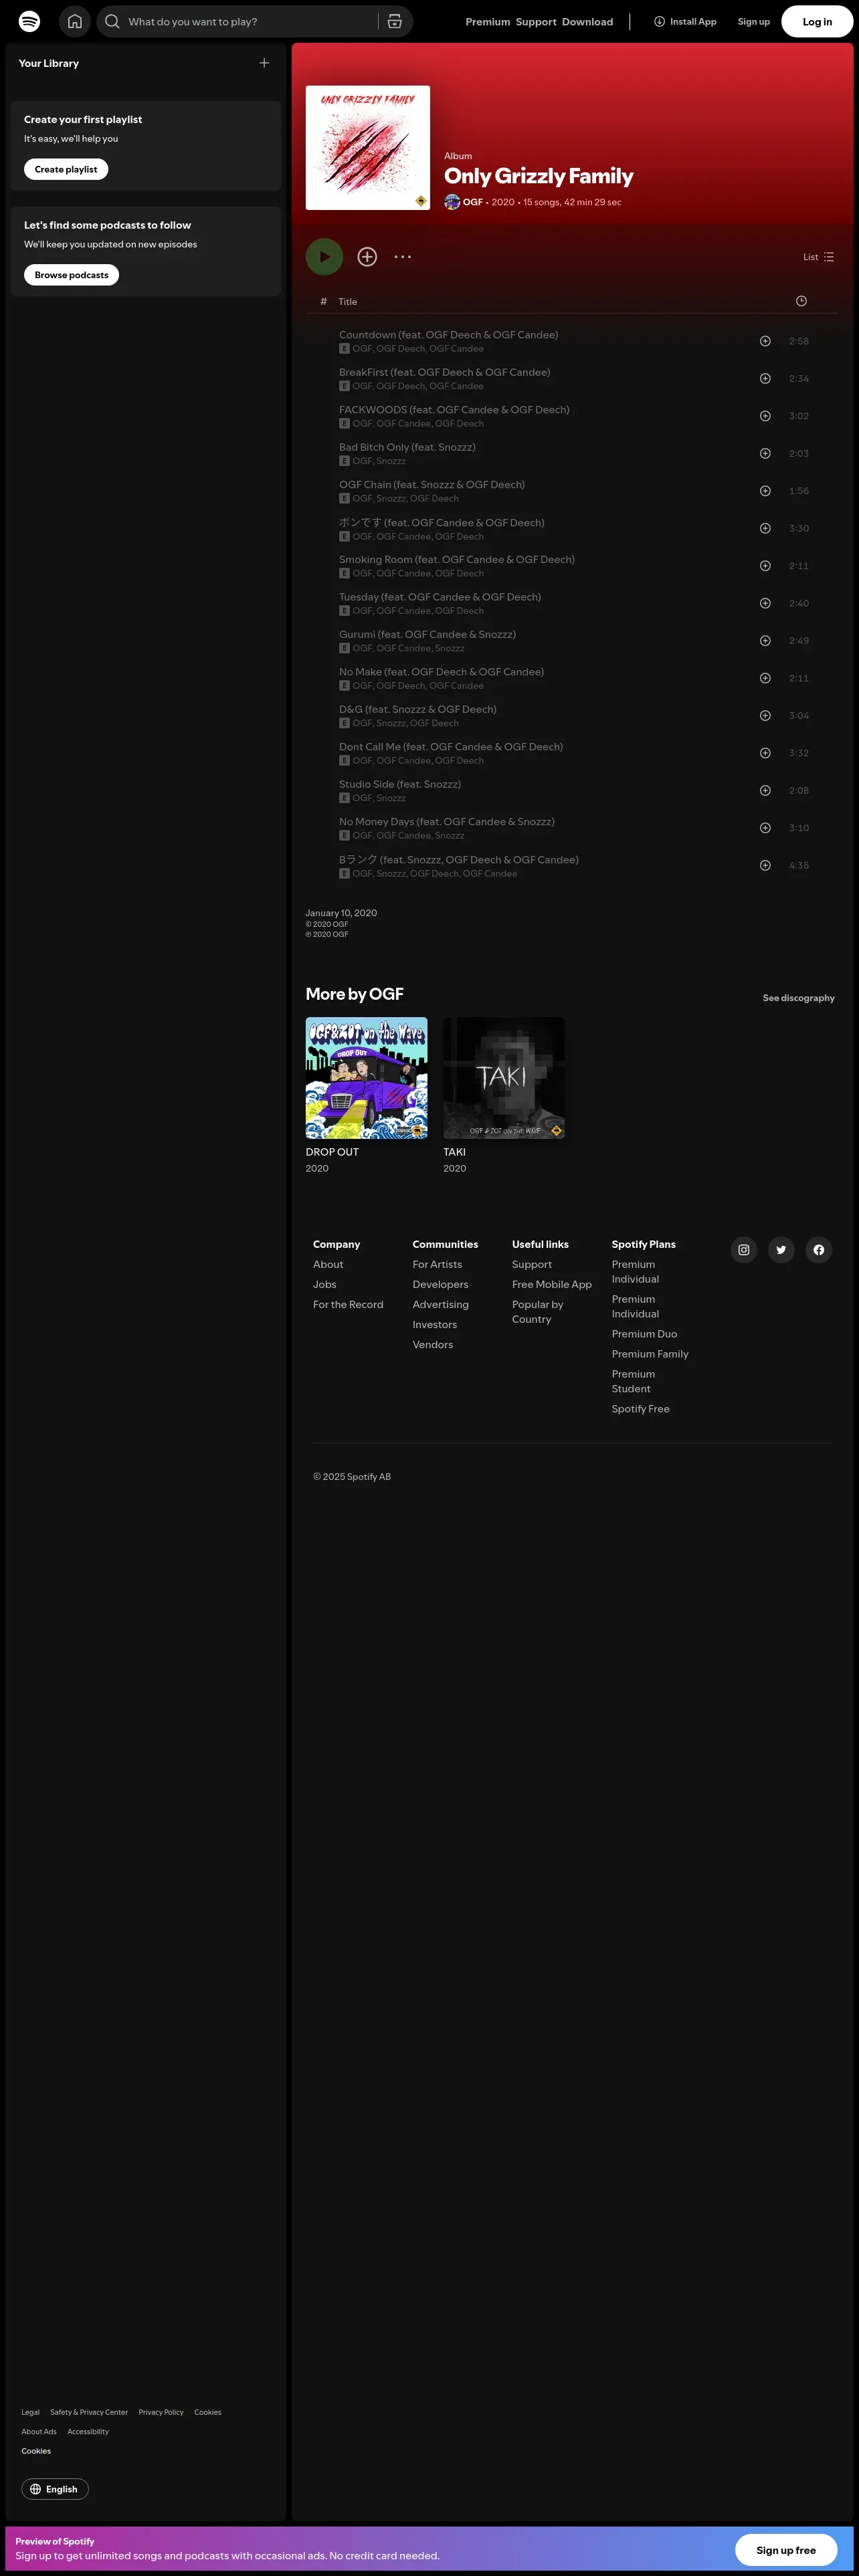
Task: Add Tuesday to Liked Songs
Action: pos(765,603)
